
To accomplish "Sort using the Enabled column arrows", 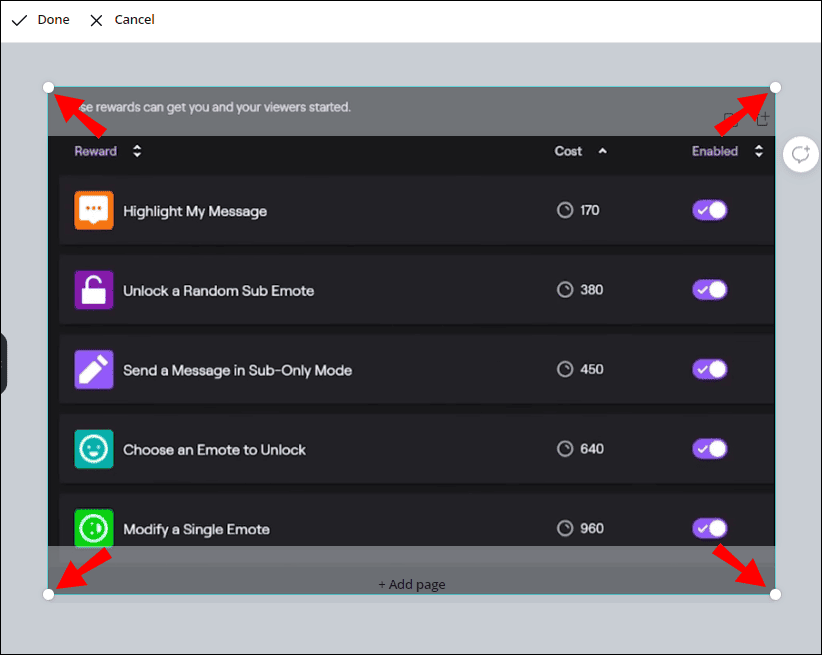I will (759, 152).
